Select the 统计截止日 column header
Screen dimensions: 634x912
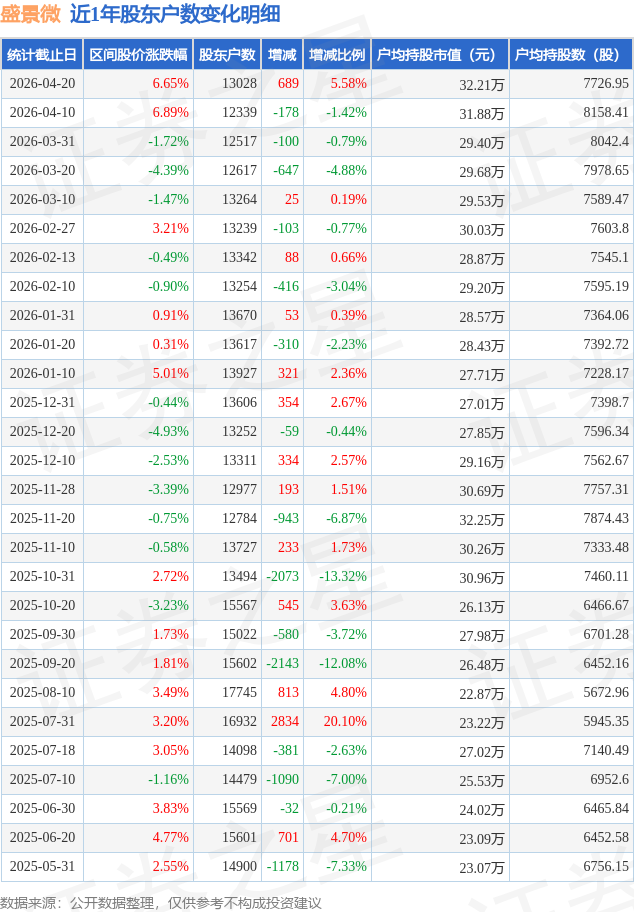point(41,55)
